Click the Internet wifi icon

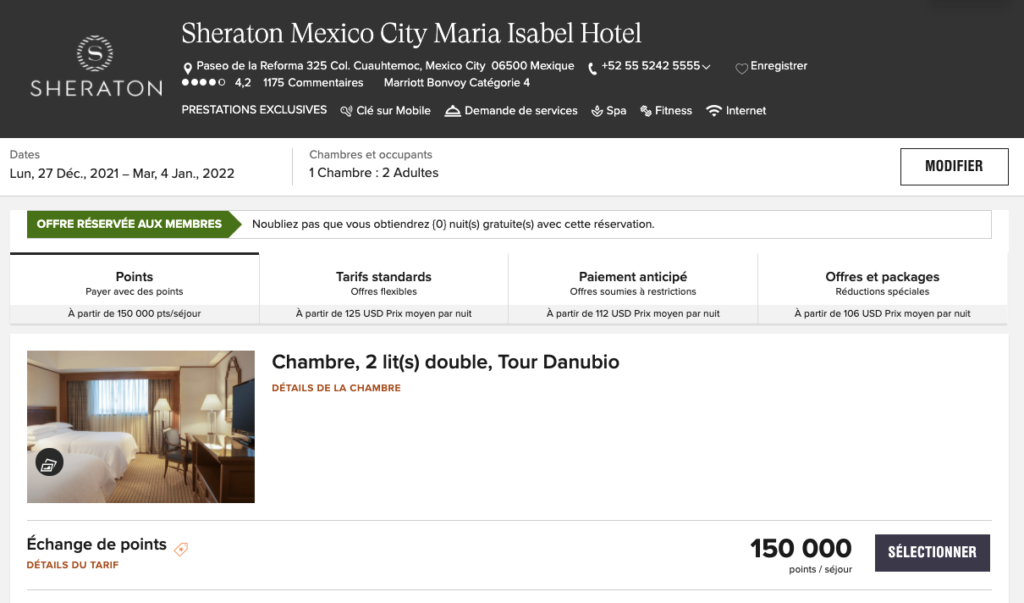pos(713,111)
